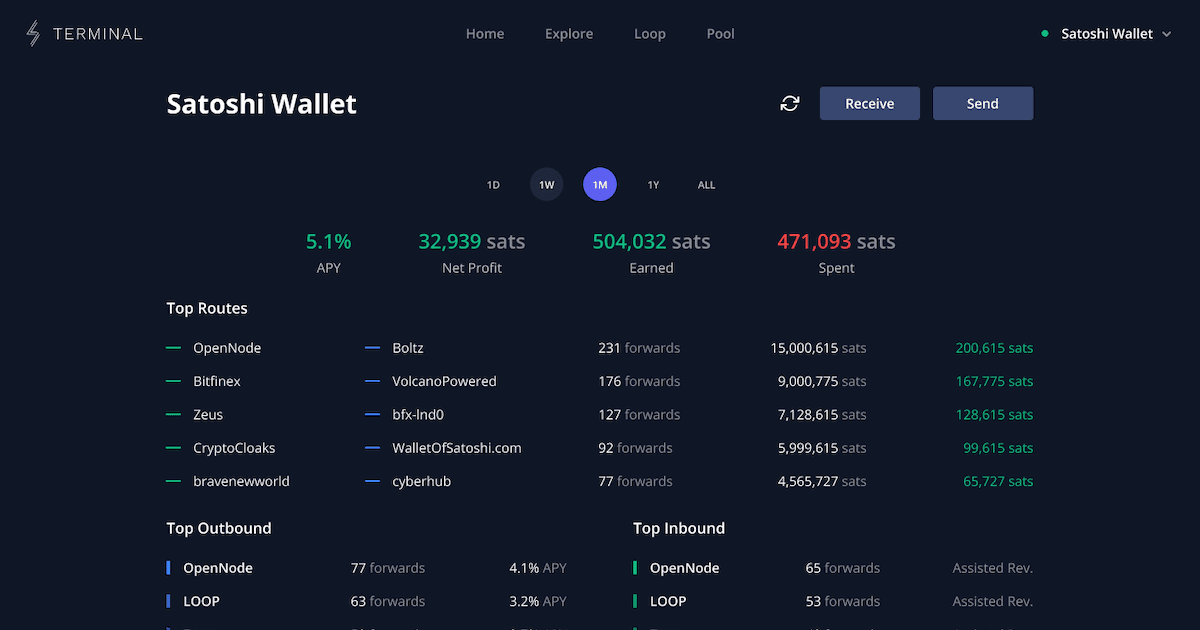Screen dimensions: 1200x630
Task: Select OpenNode in Top Inbound
Action: click(684, 568)
